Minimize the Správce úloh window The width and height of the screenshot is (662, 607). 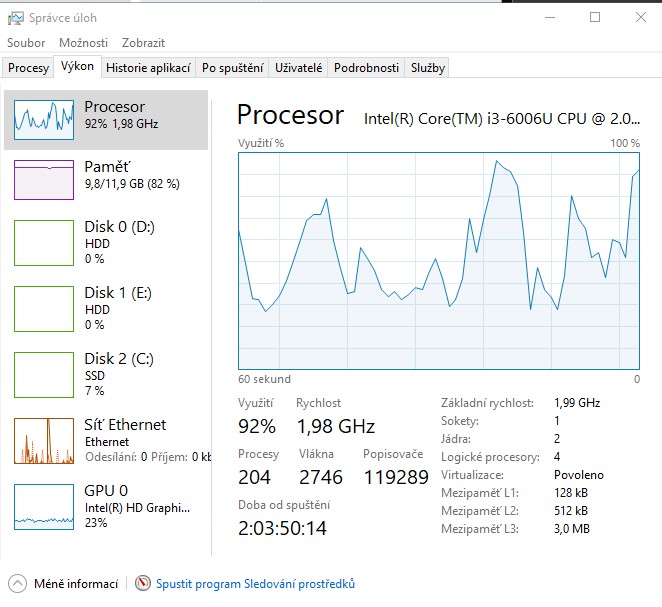coord(550,17)
